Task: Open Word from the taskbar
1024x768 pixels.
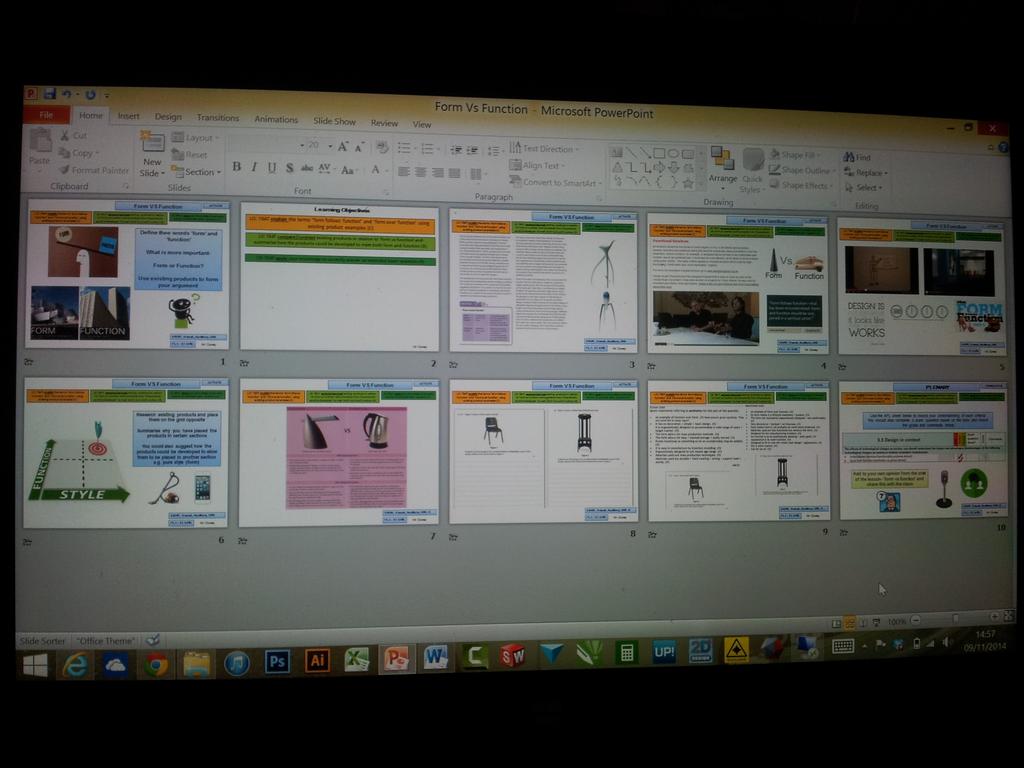Action: (436, 656)
